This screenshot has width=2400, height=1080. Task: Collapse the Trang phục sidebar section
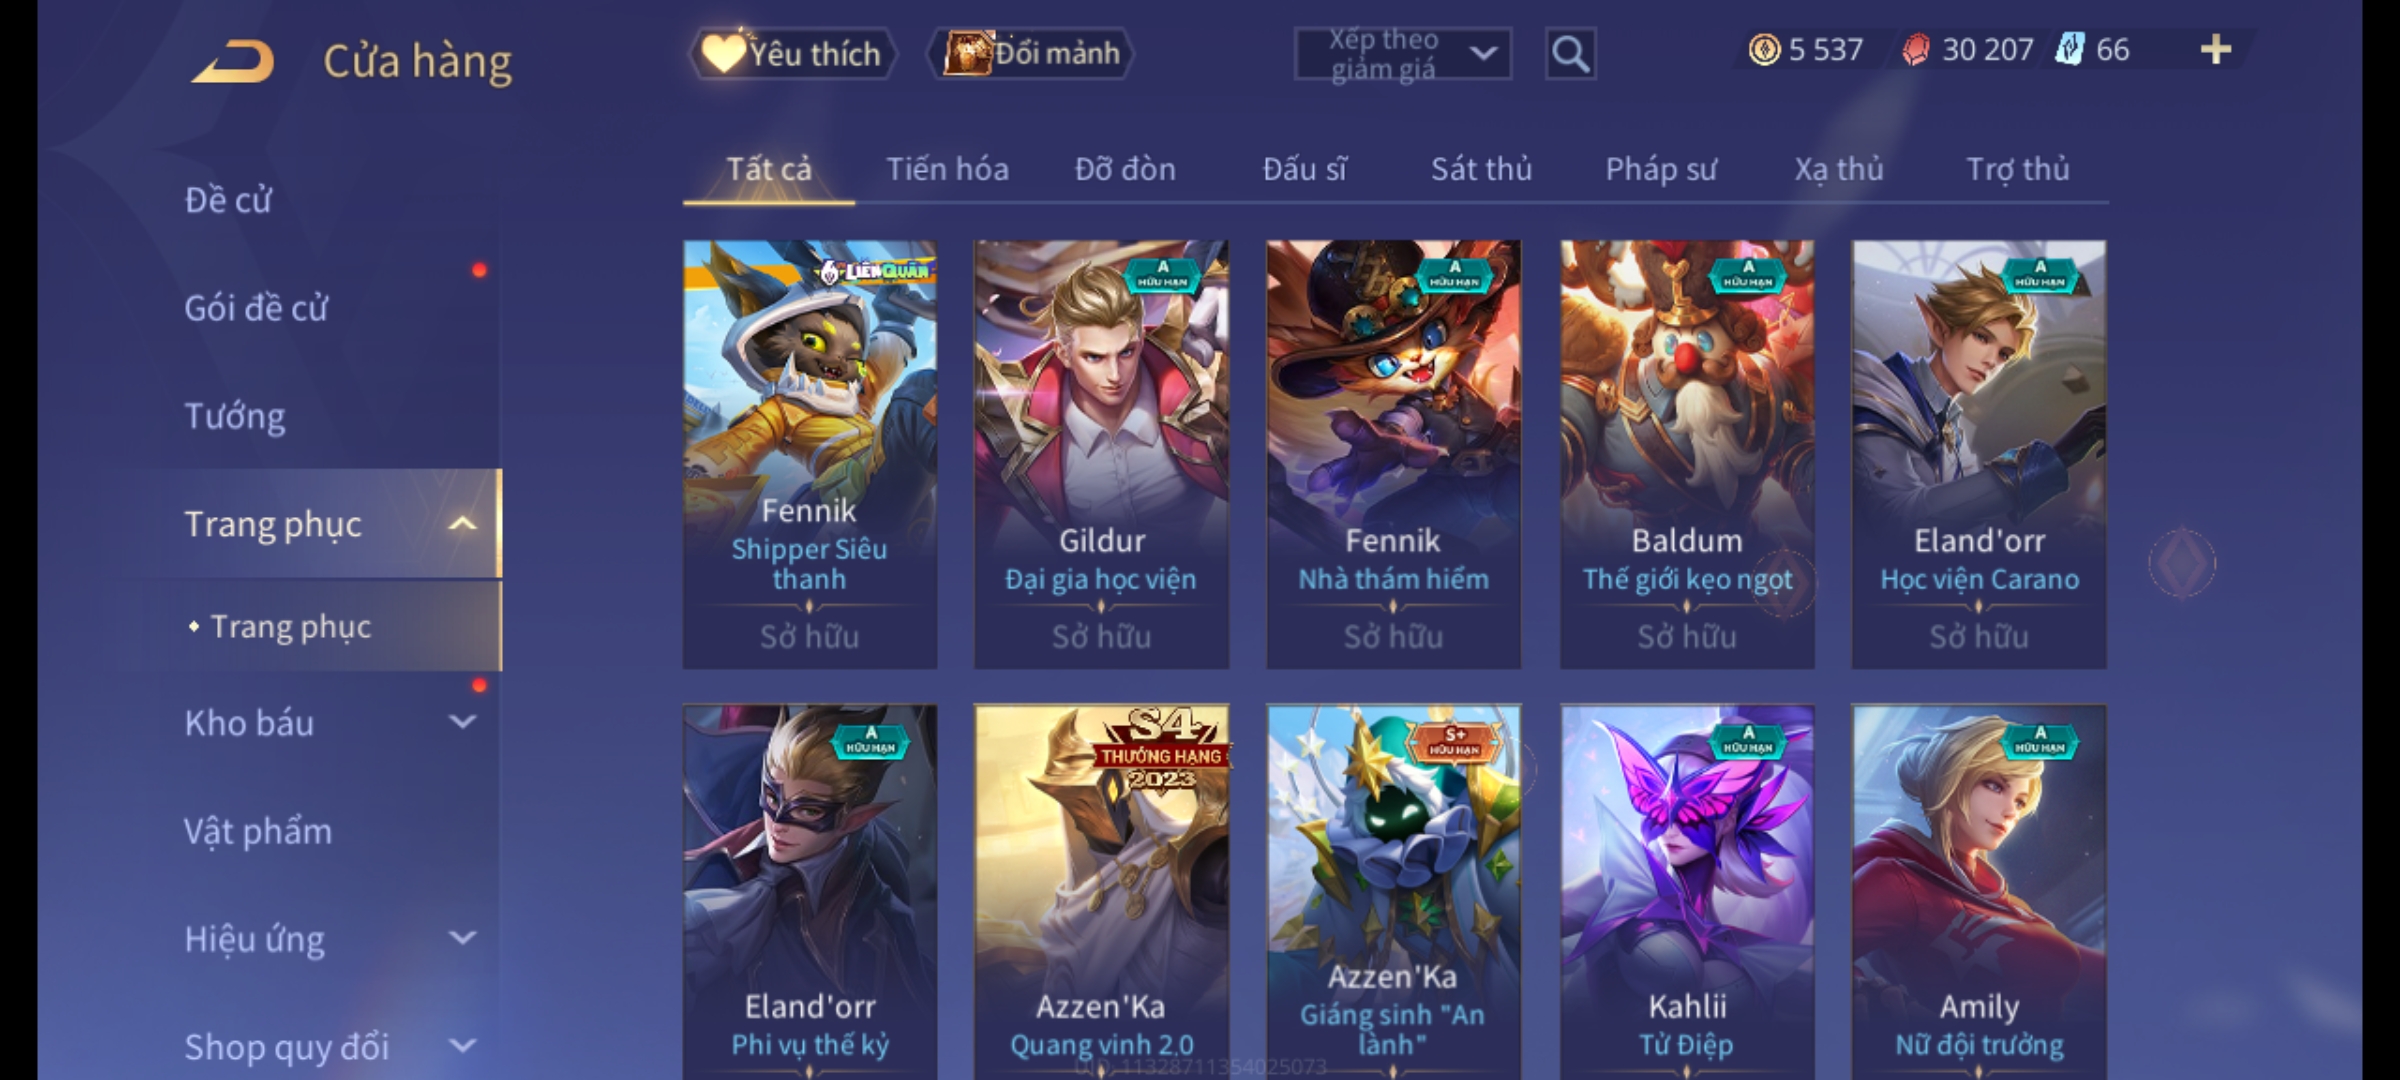click(x=462, y=524)
